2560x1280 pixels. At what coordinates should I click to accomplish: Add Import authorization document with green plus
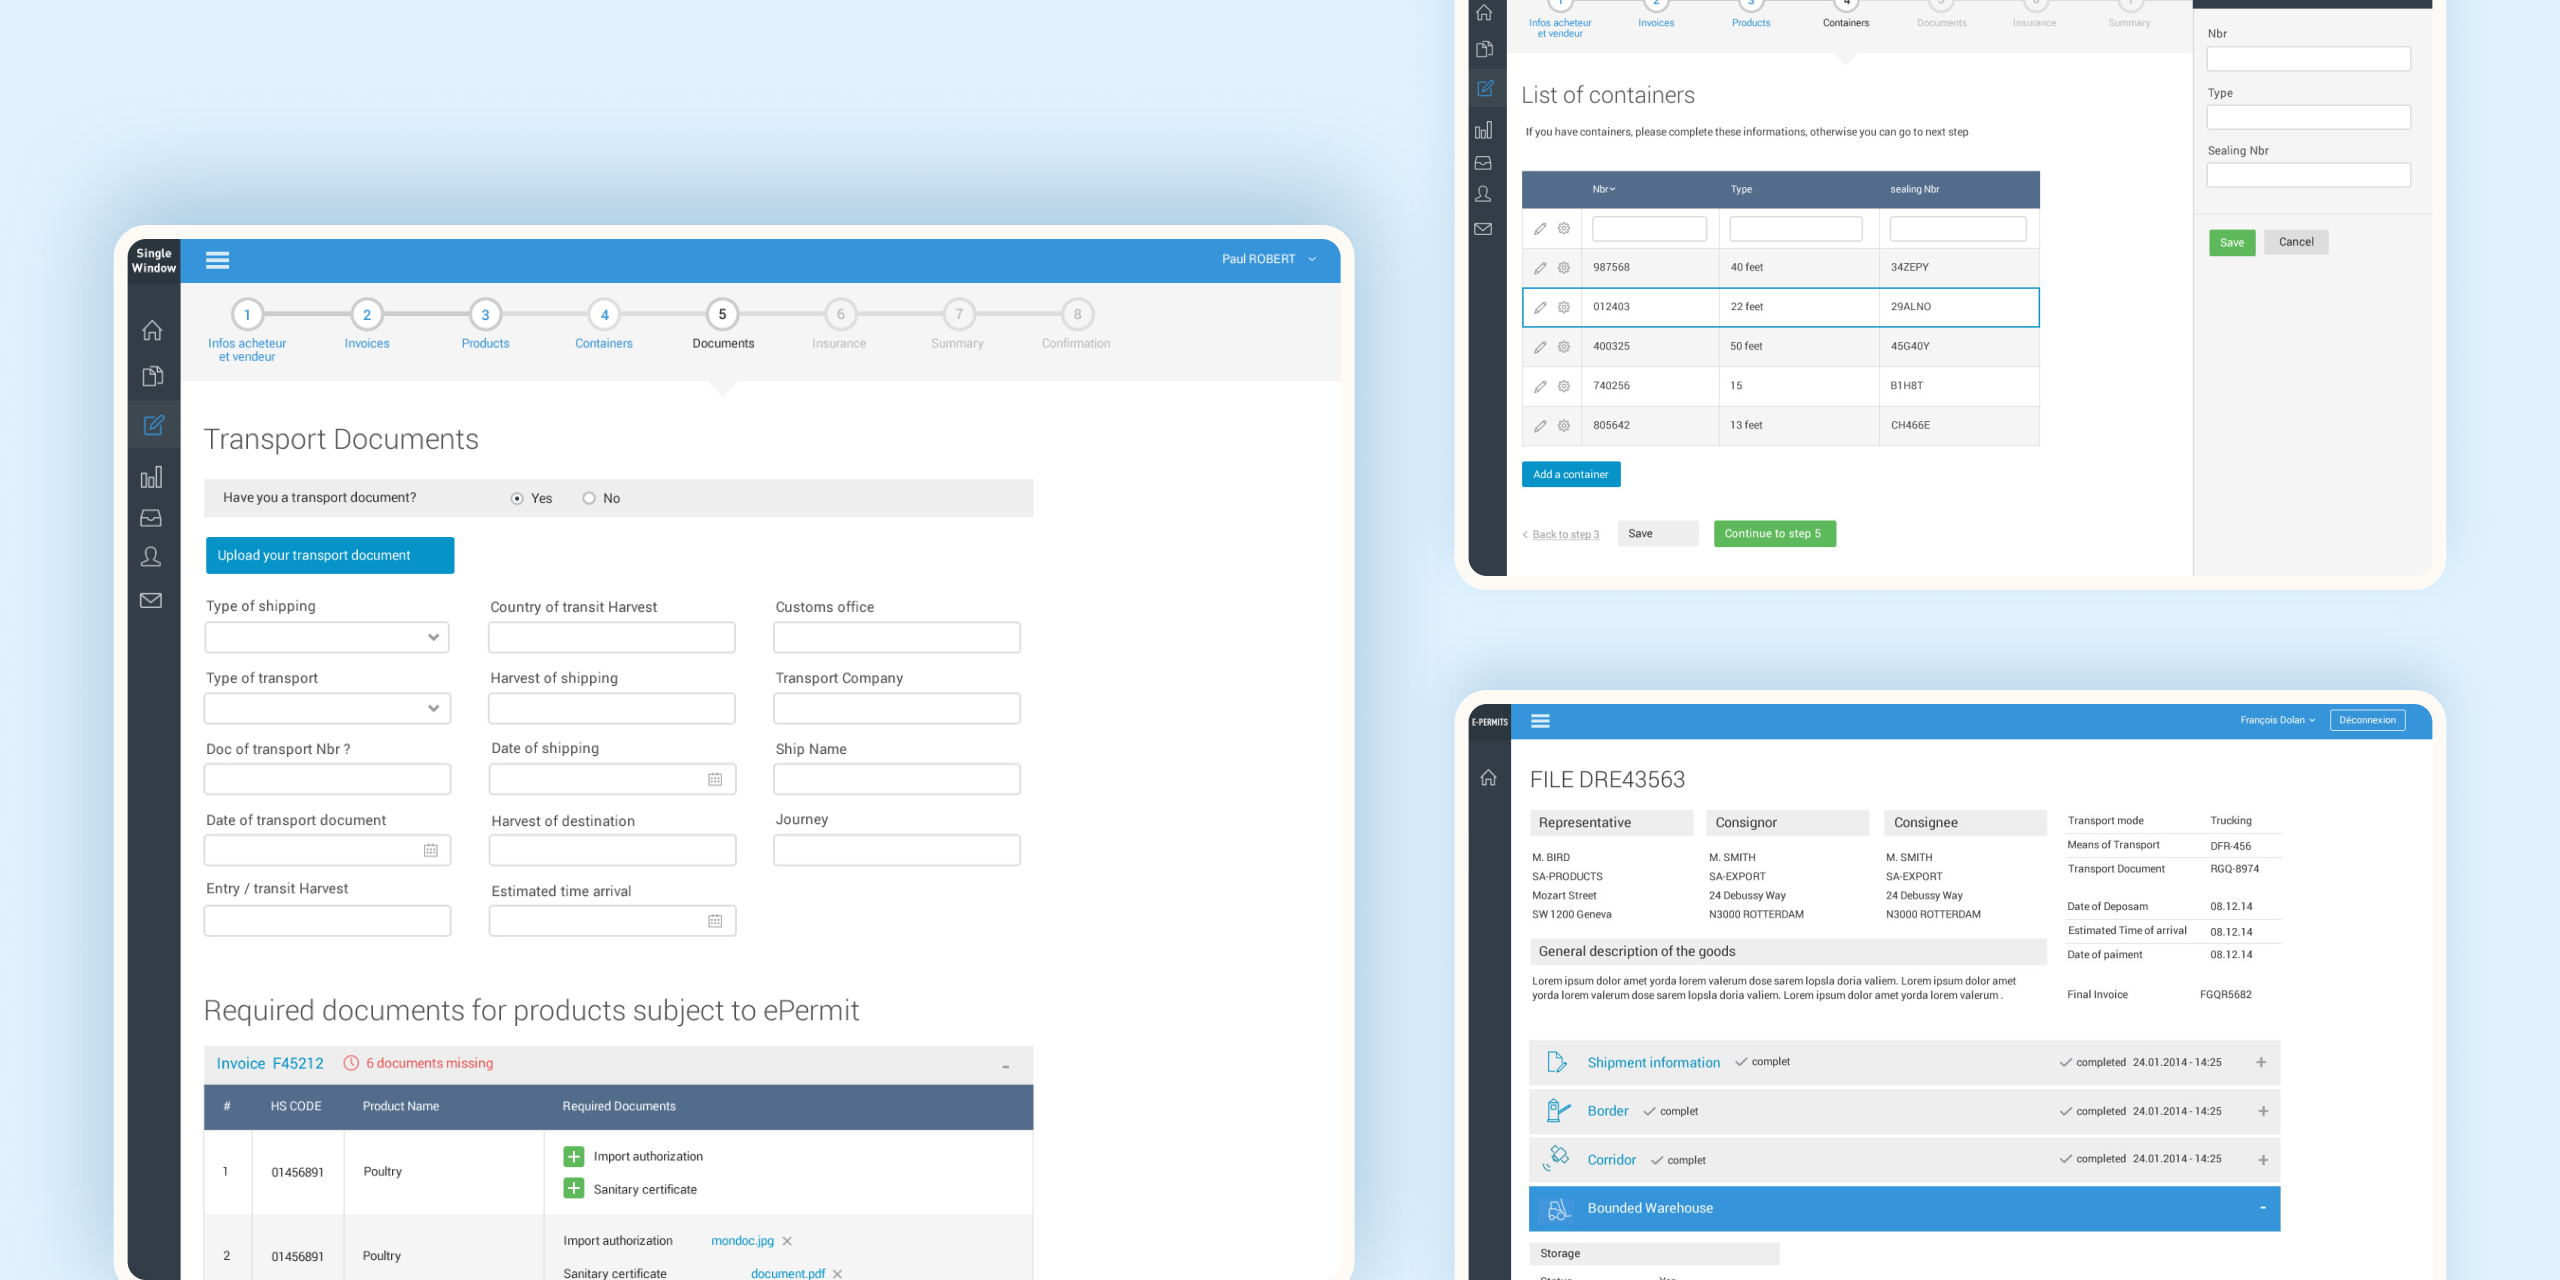click(574, 1156)
